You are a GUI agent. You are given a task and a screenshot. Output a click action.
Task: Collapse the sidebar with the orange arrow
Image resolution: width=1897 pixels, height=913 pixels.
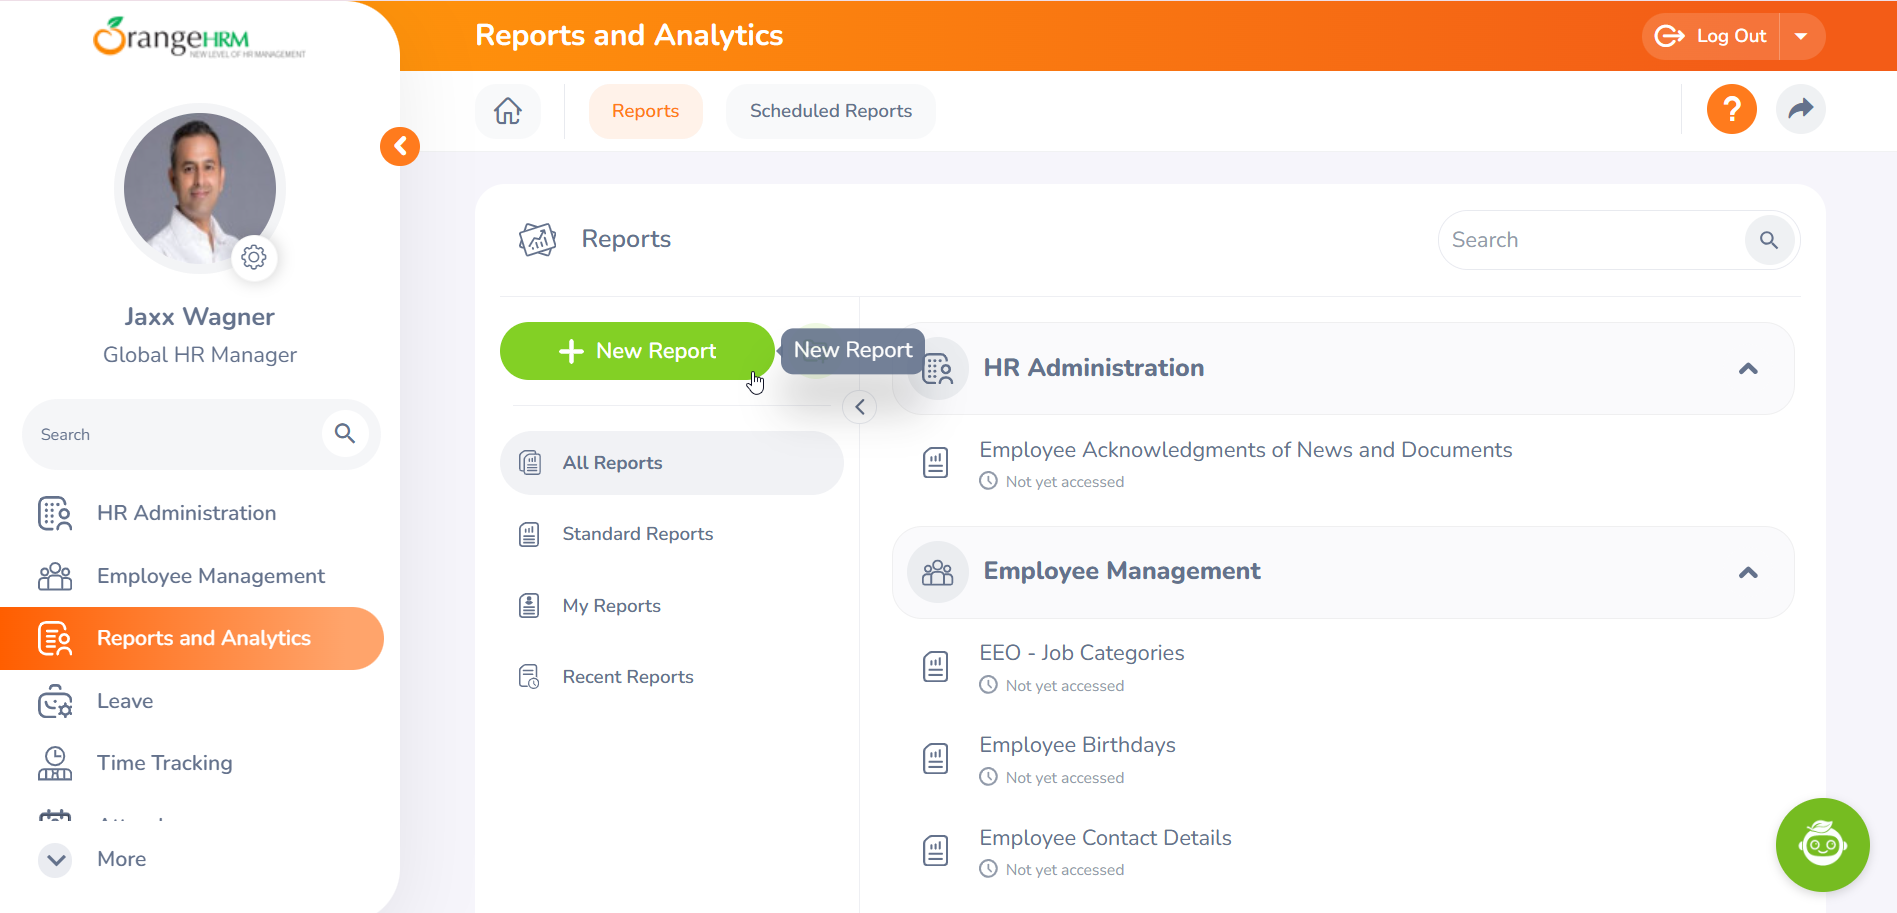(399, 146)
